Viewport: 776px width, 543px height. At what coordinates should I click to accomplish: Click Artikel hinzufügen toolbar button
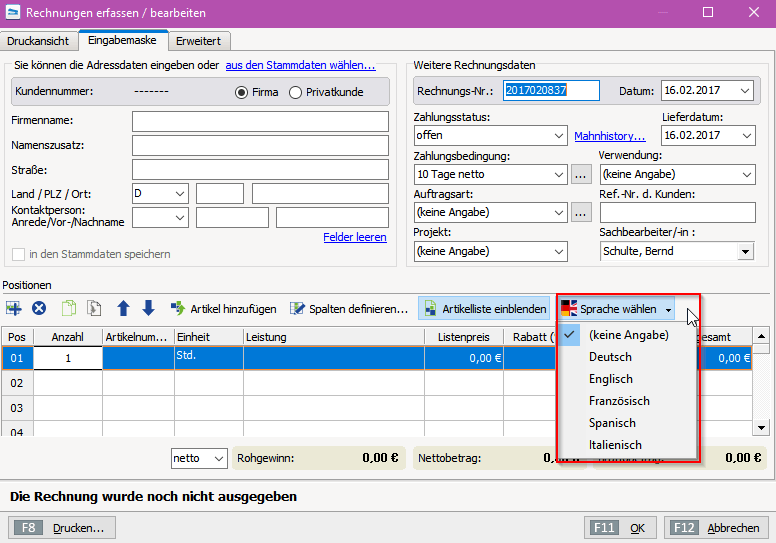tap(223, 309)
